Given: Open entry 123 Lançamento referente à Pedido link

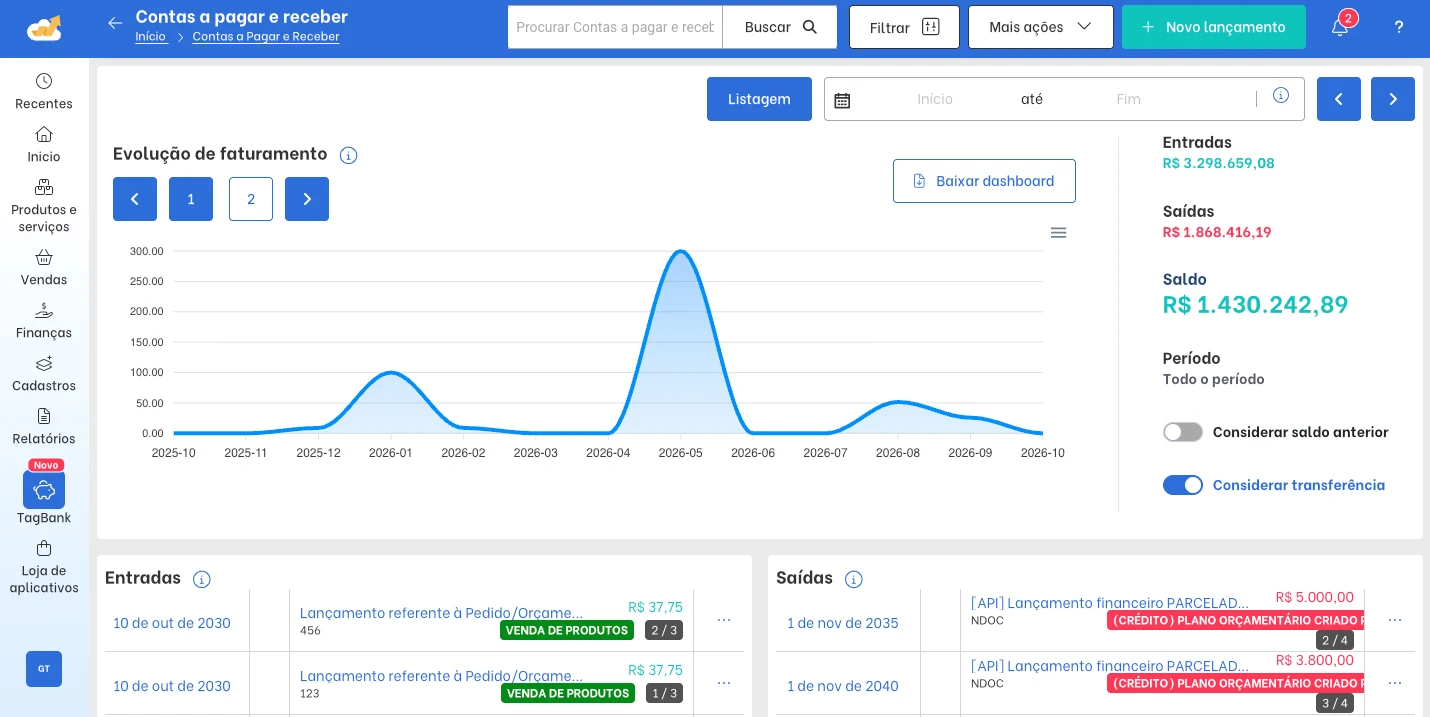Looking at the screenshot, I should [x=441, y=675].
